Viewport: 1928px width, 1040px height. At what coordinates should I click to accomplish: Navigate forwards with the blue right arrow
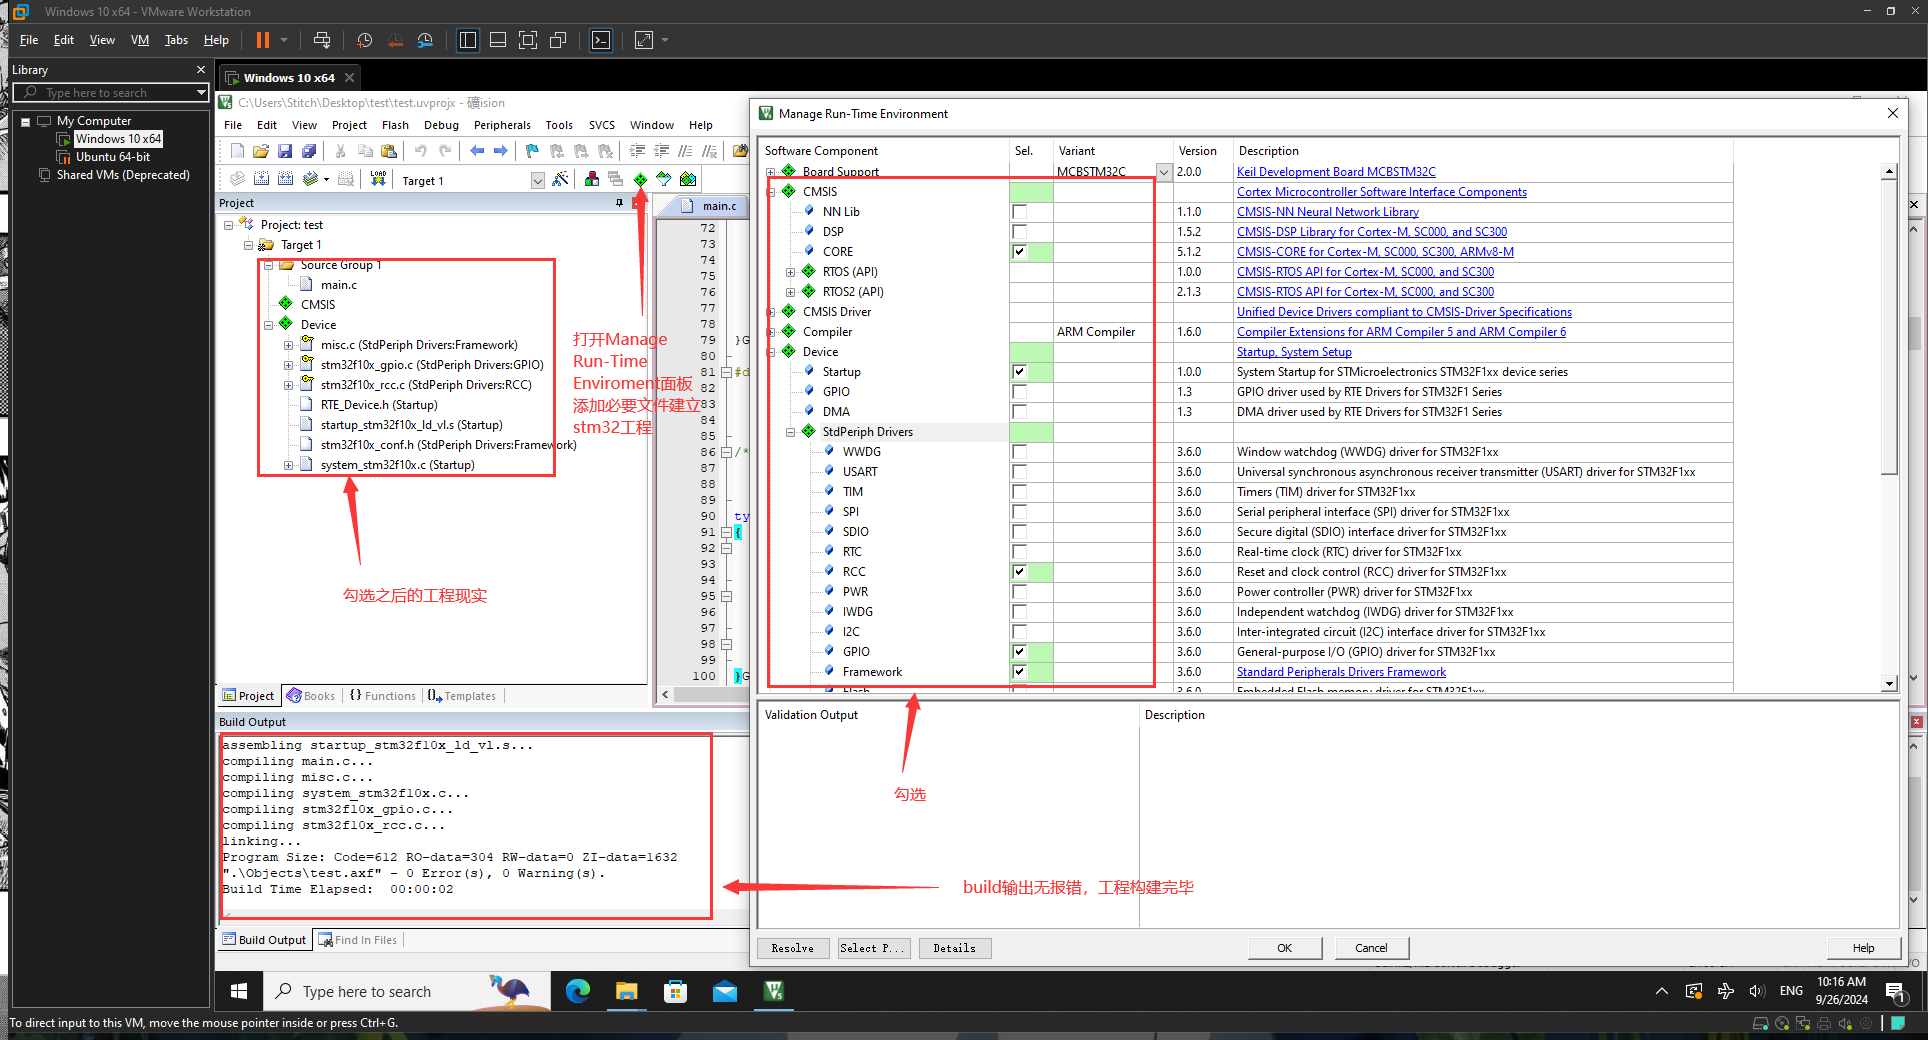coord(501,151)
